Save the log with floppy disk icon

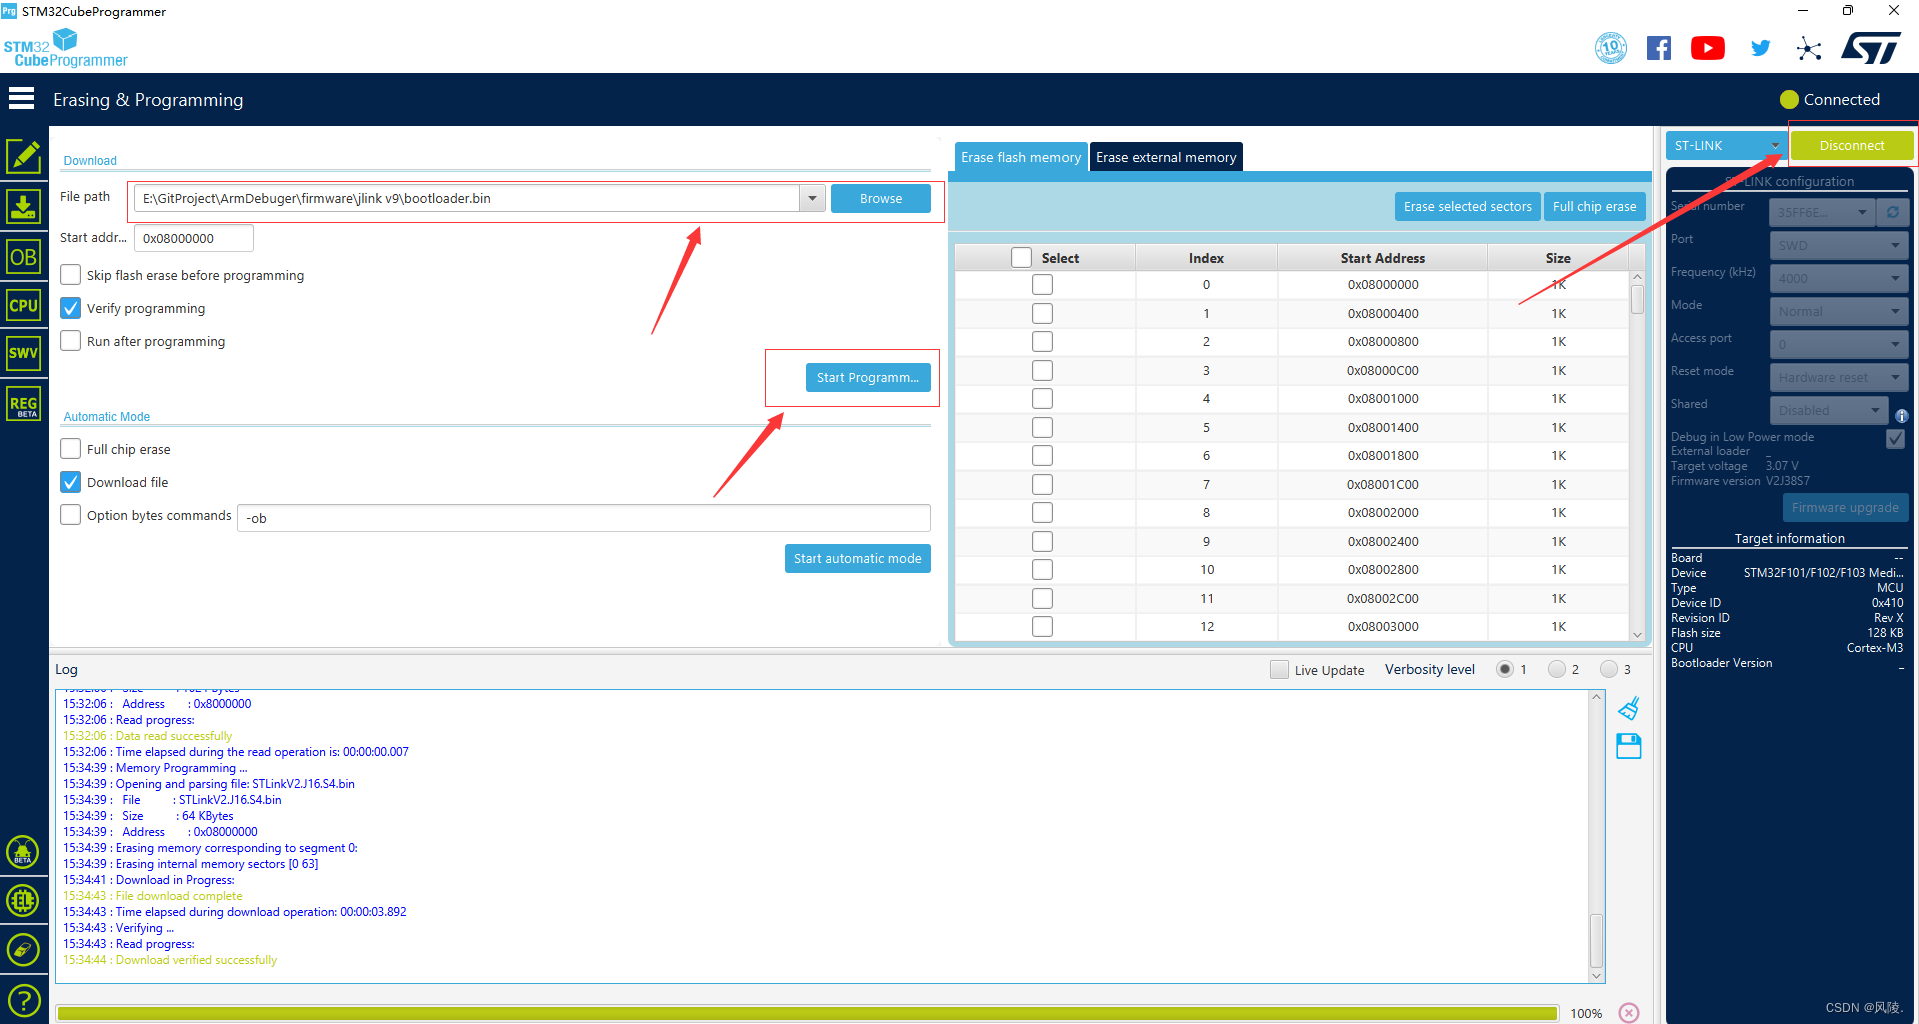pyautogui.click(x=1629, y=746)
